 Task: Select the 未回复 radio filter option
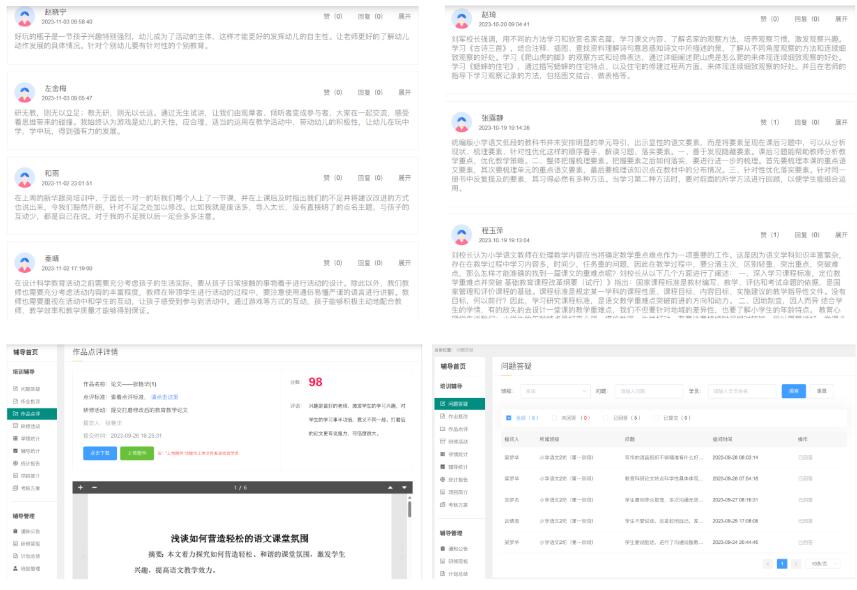tap(553, 418)
